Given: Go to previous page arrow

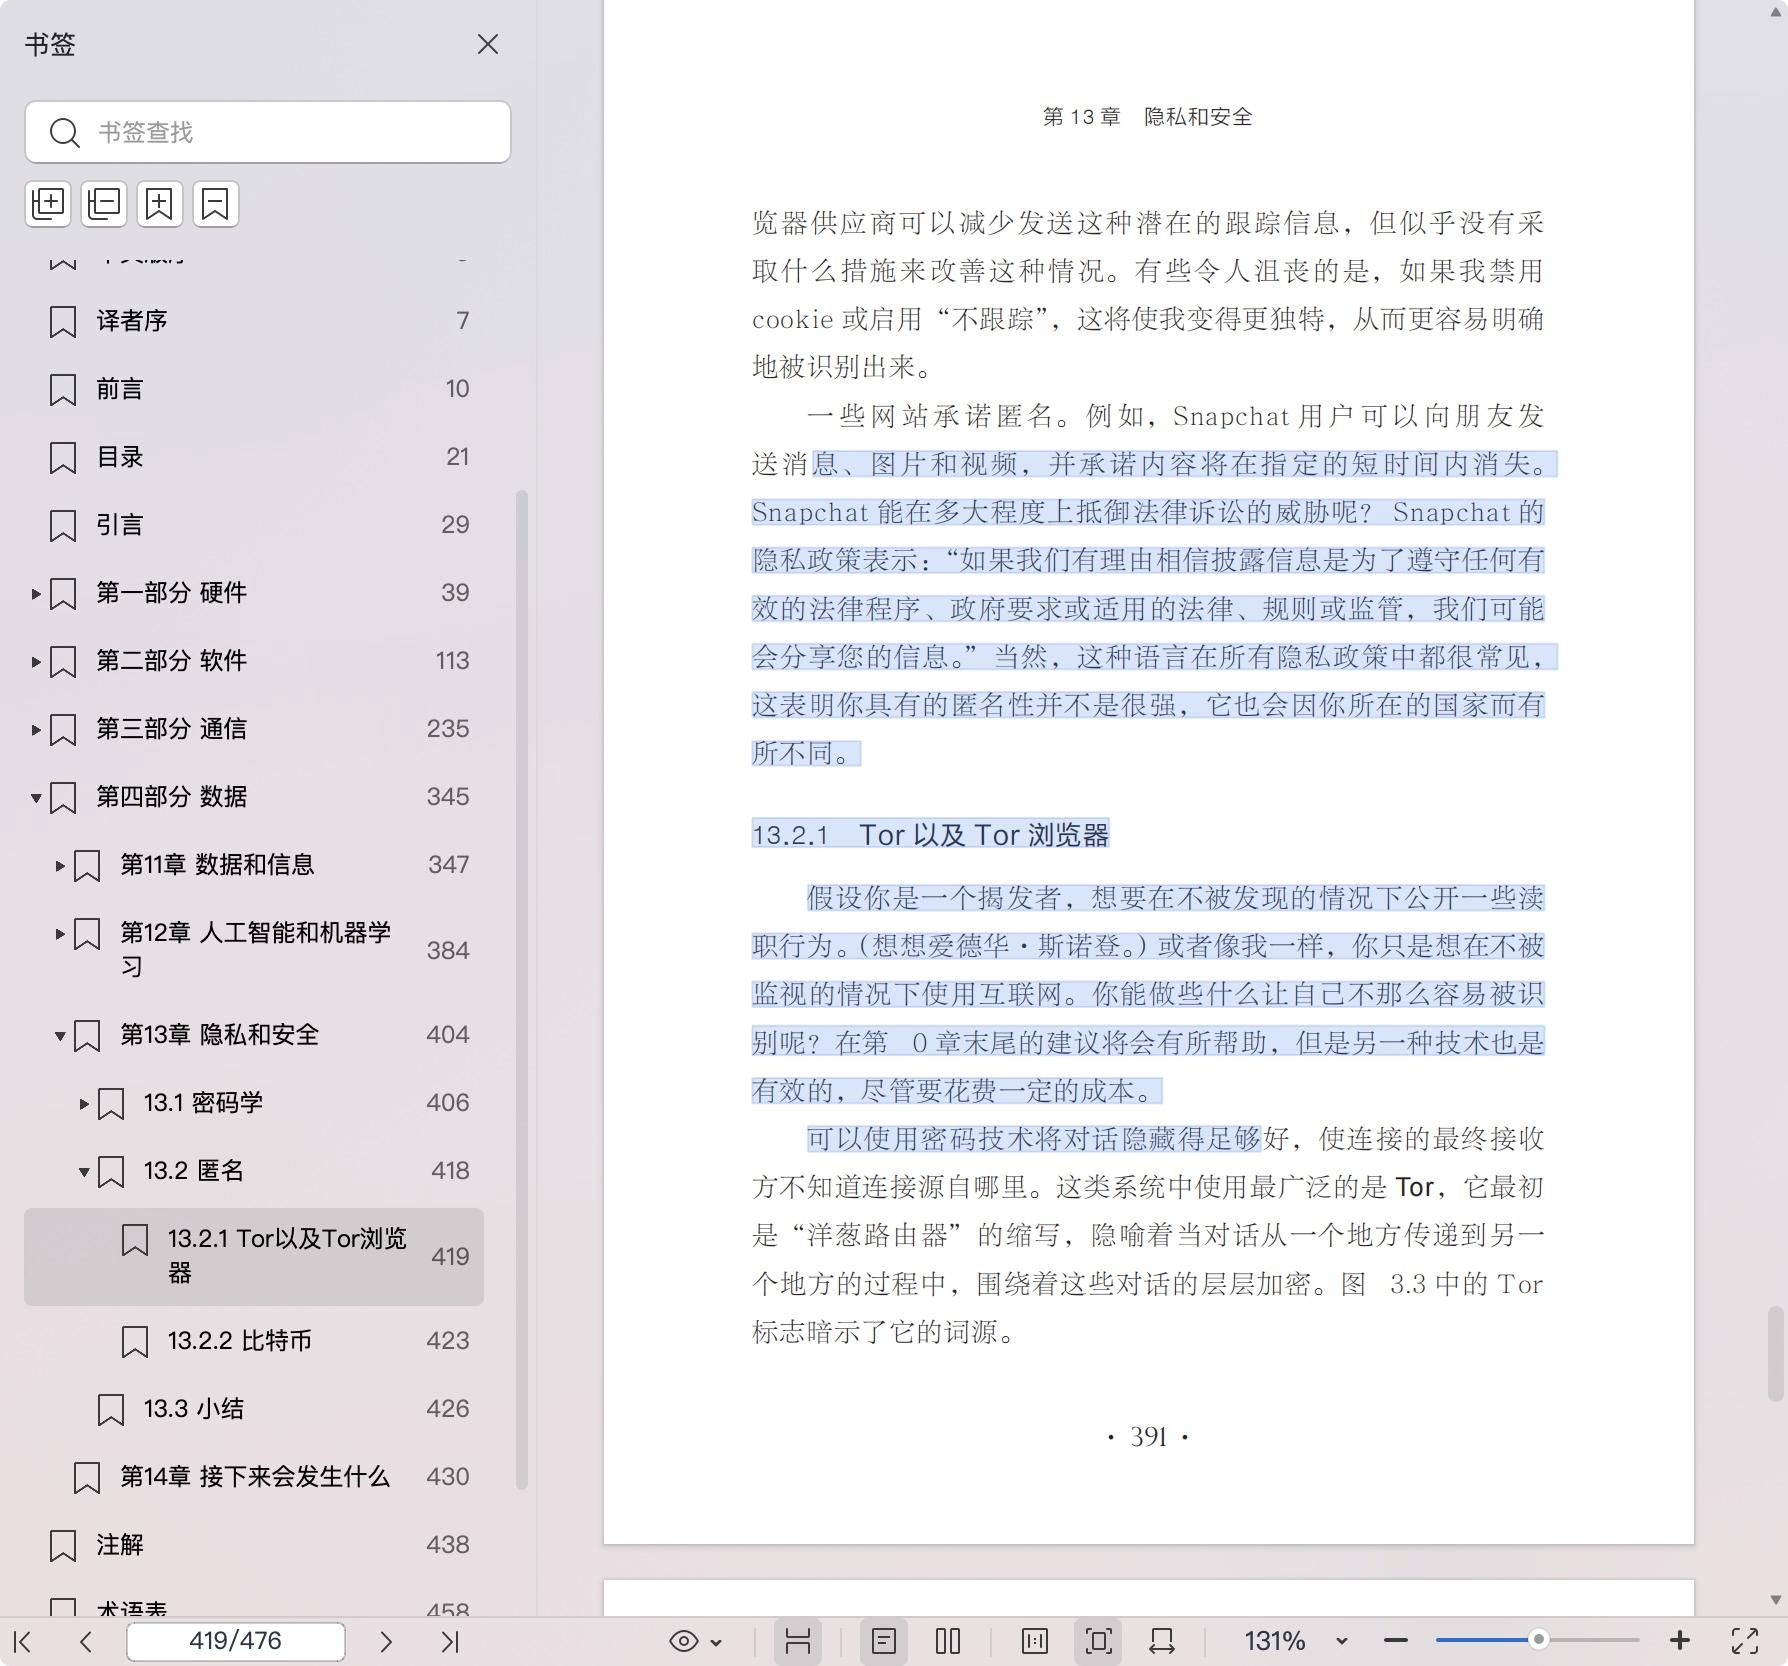Looking at the screenshot, I should coord(86,1641).
